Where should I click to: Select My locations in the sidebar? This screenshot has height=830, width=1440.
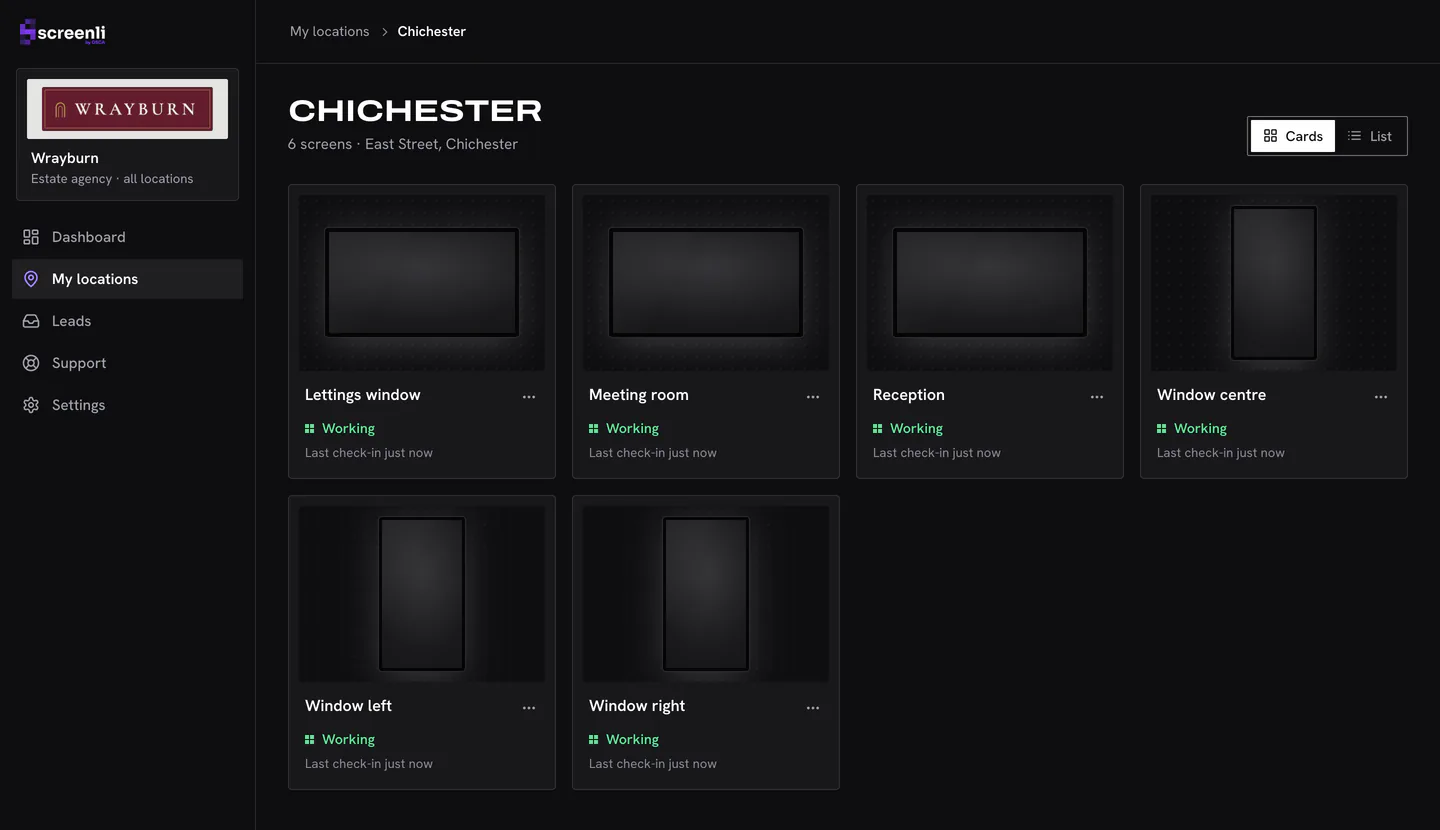[127, 279]
